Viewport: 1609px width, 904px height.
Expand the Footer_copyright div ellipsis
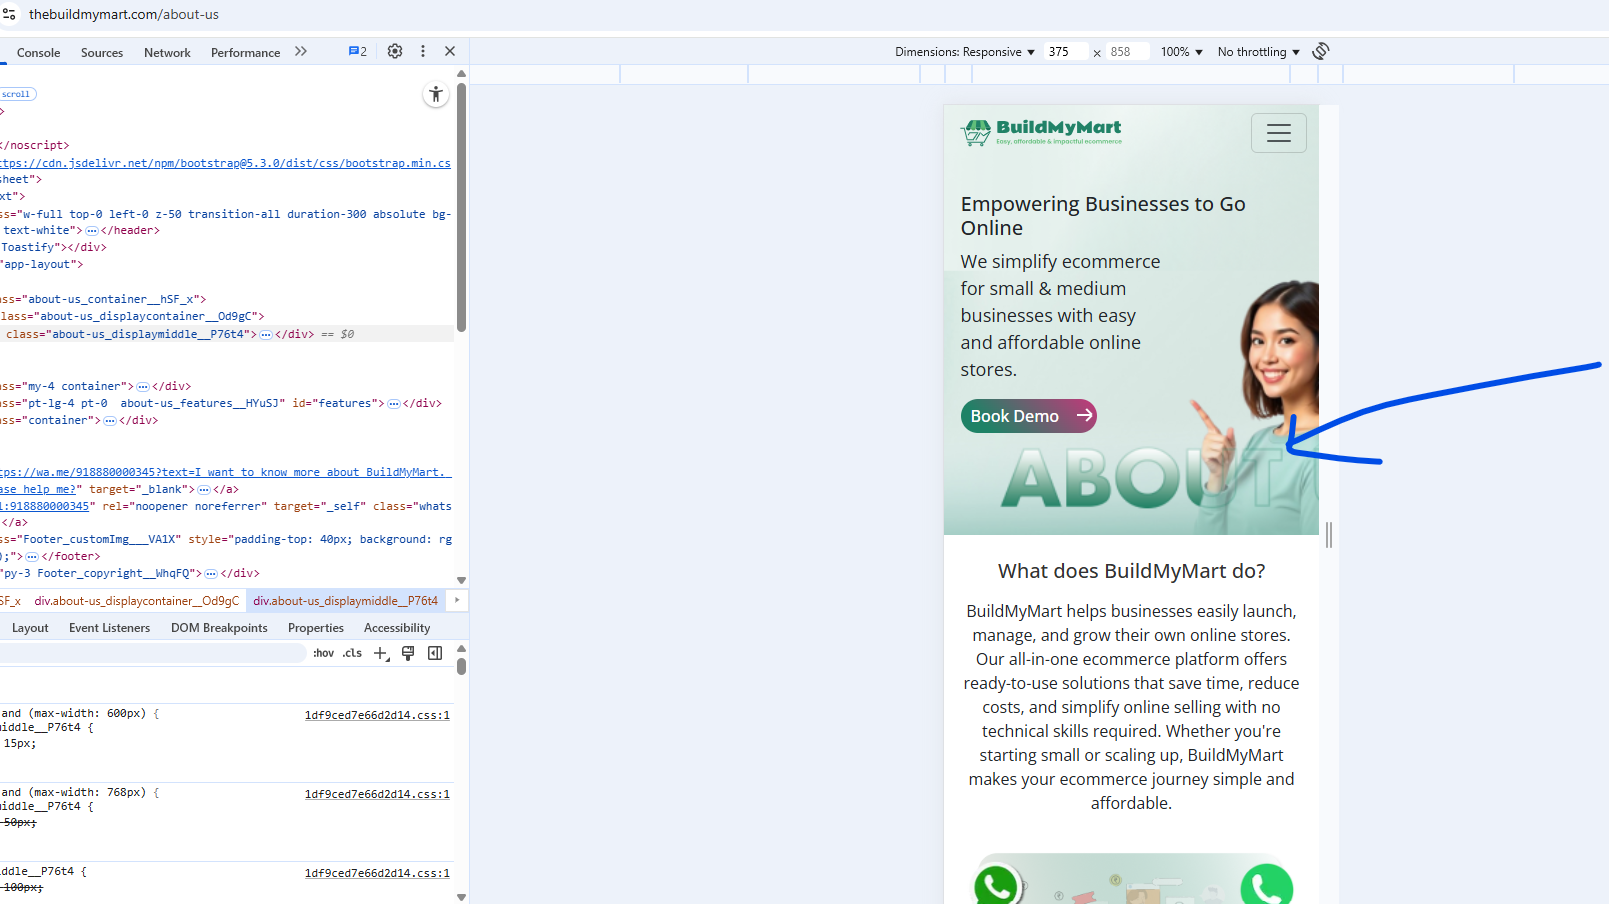[x=211, y=574]
